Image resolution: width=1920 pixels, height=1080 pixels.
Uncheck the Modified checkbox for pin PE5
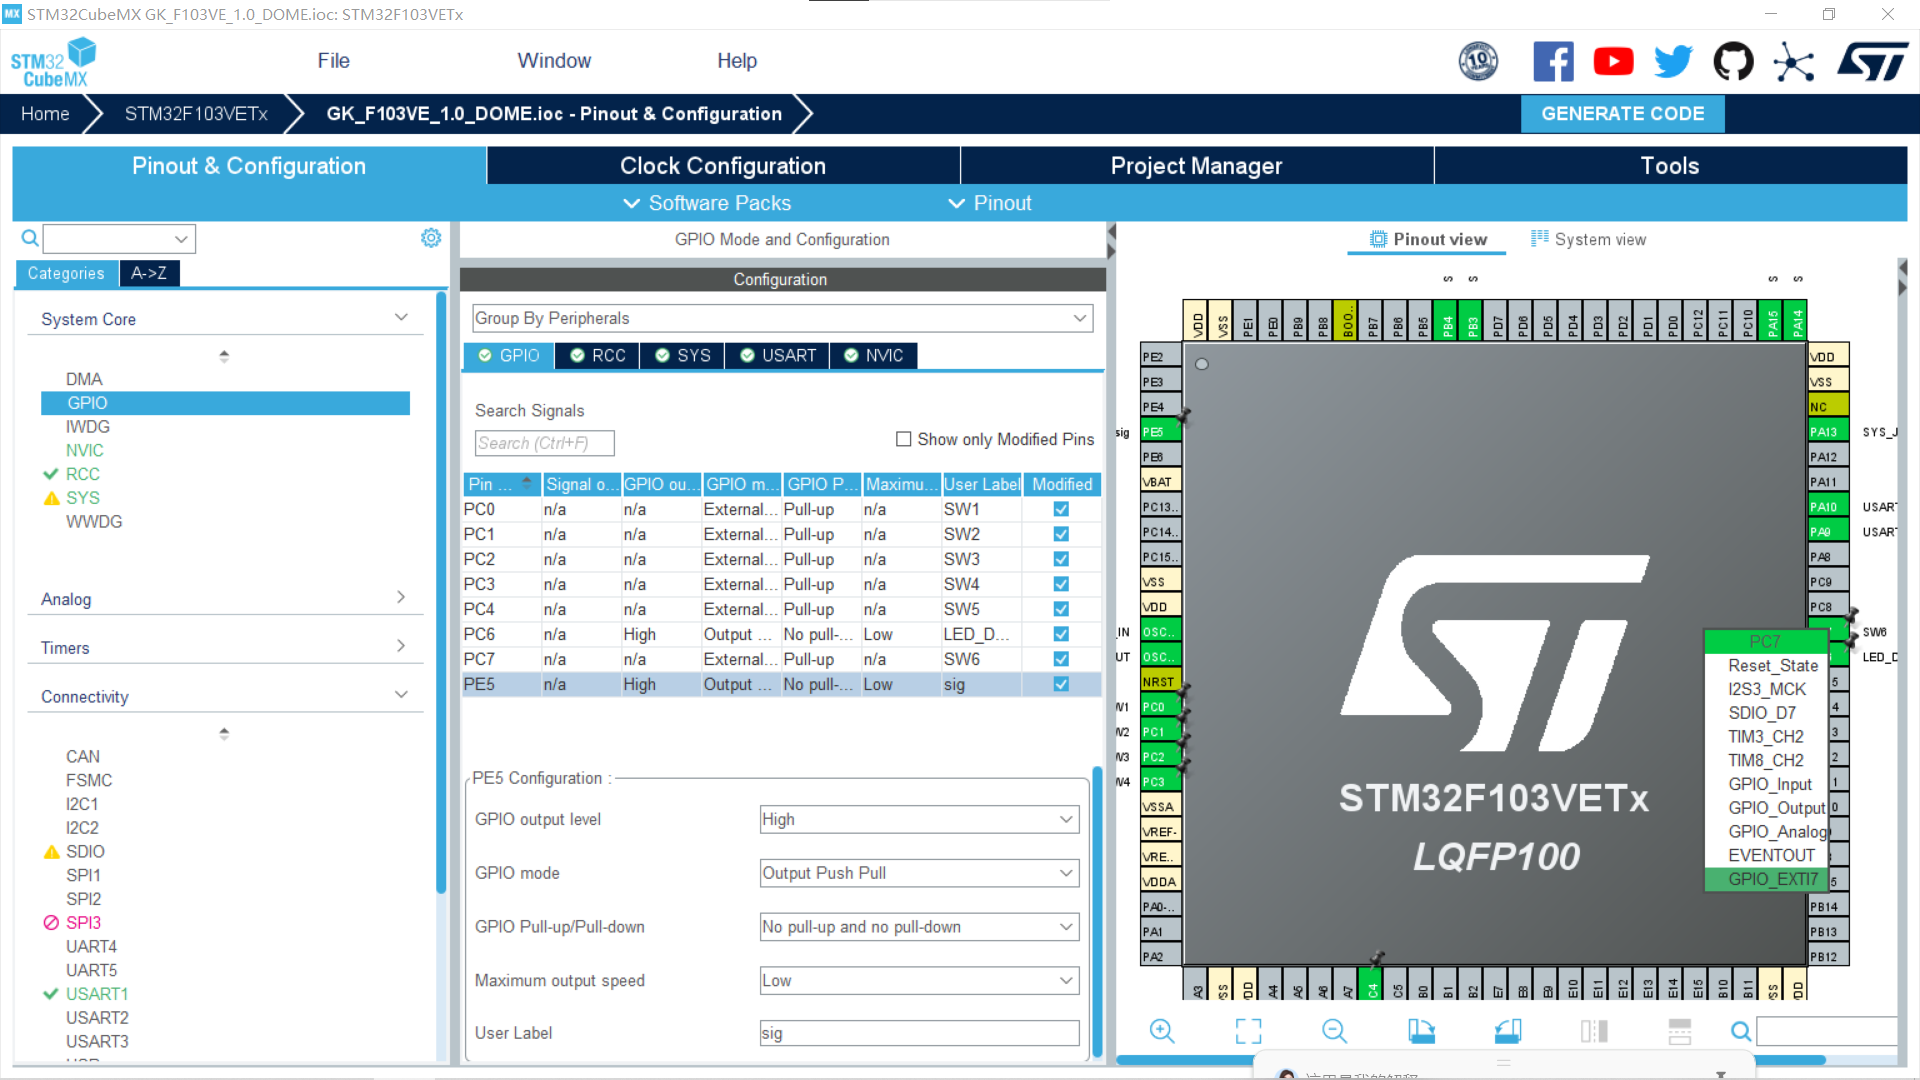pyautogui.click(x=1060, y=684)
